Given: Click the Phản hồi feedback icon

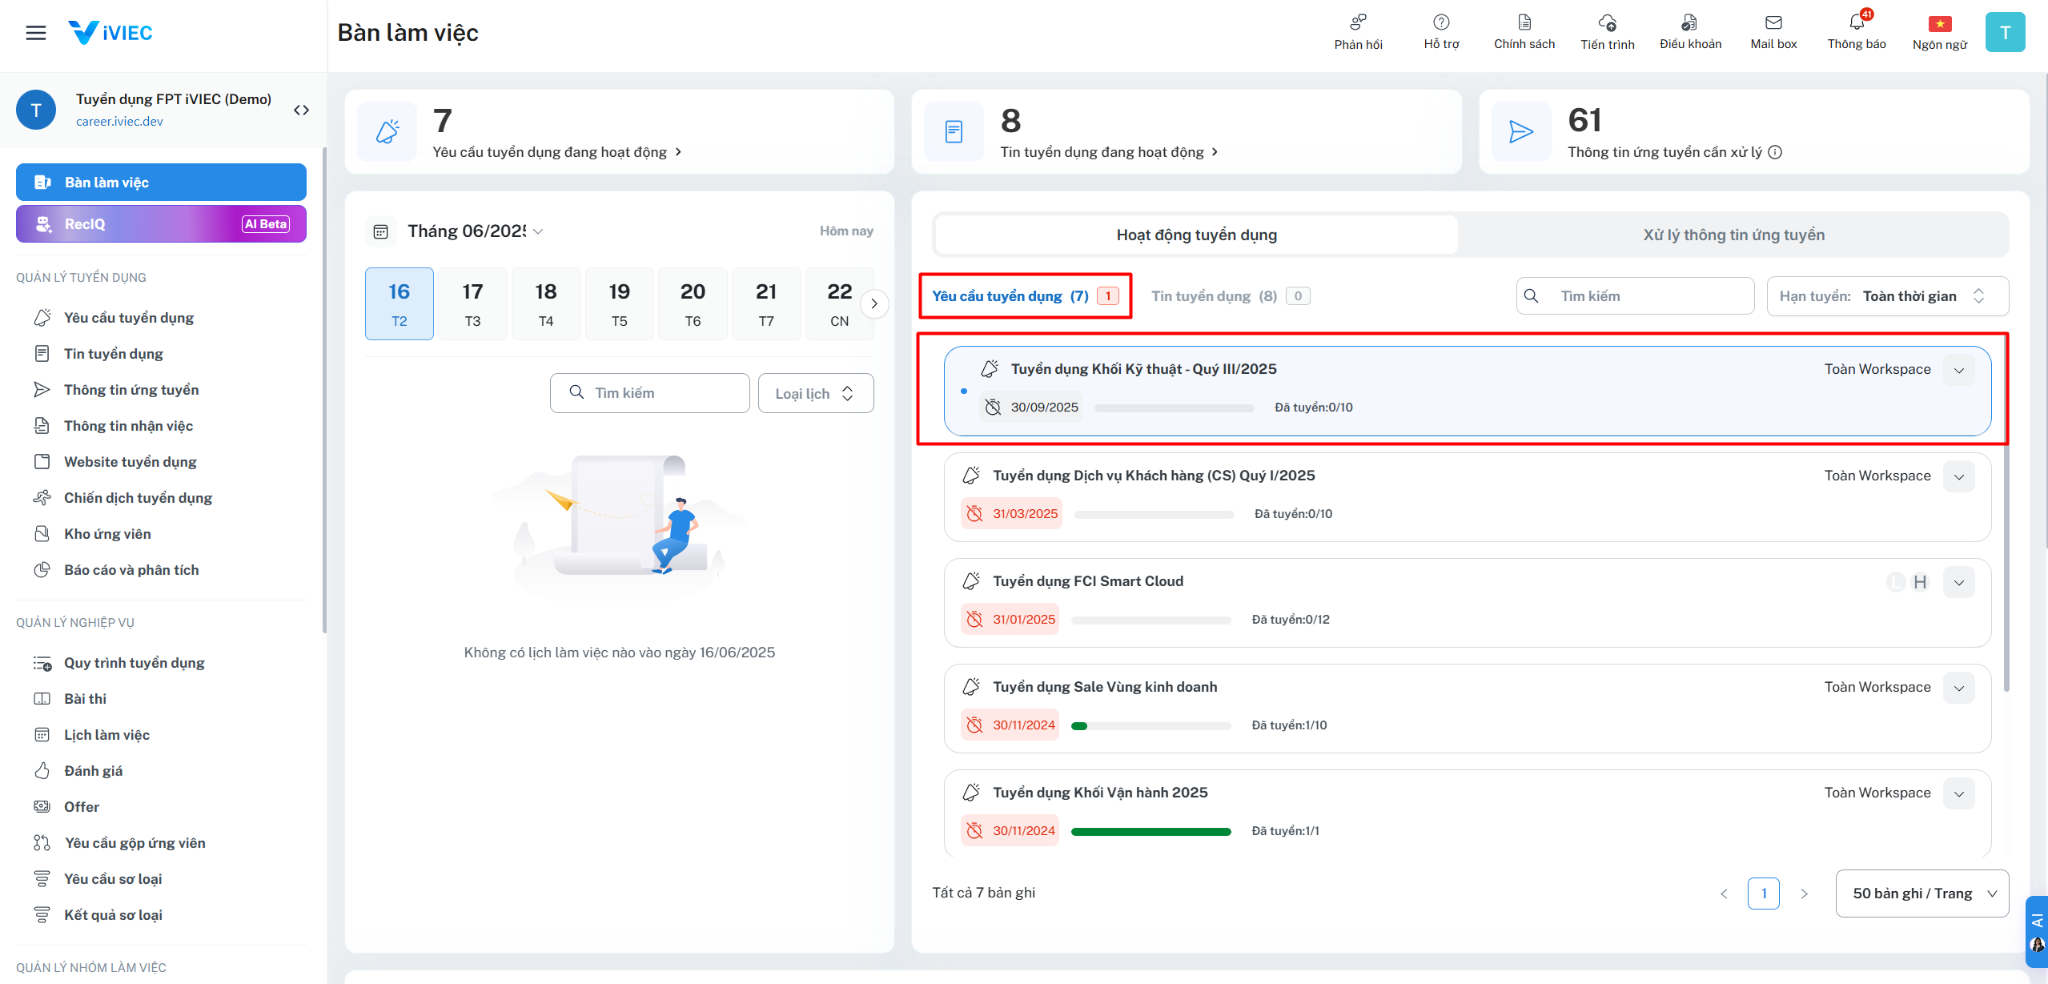Looking at the screenshot, I should pyautogui.click(x=1358, y=23).
